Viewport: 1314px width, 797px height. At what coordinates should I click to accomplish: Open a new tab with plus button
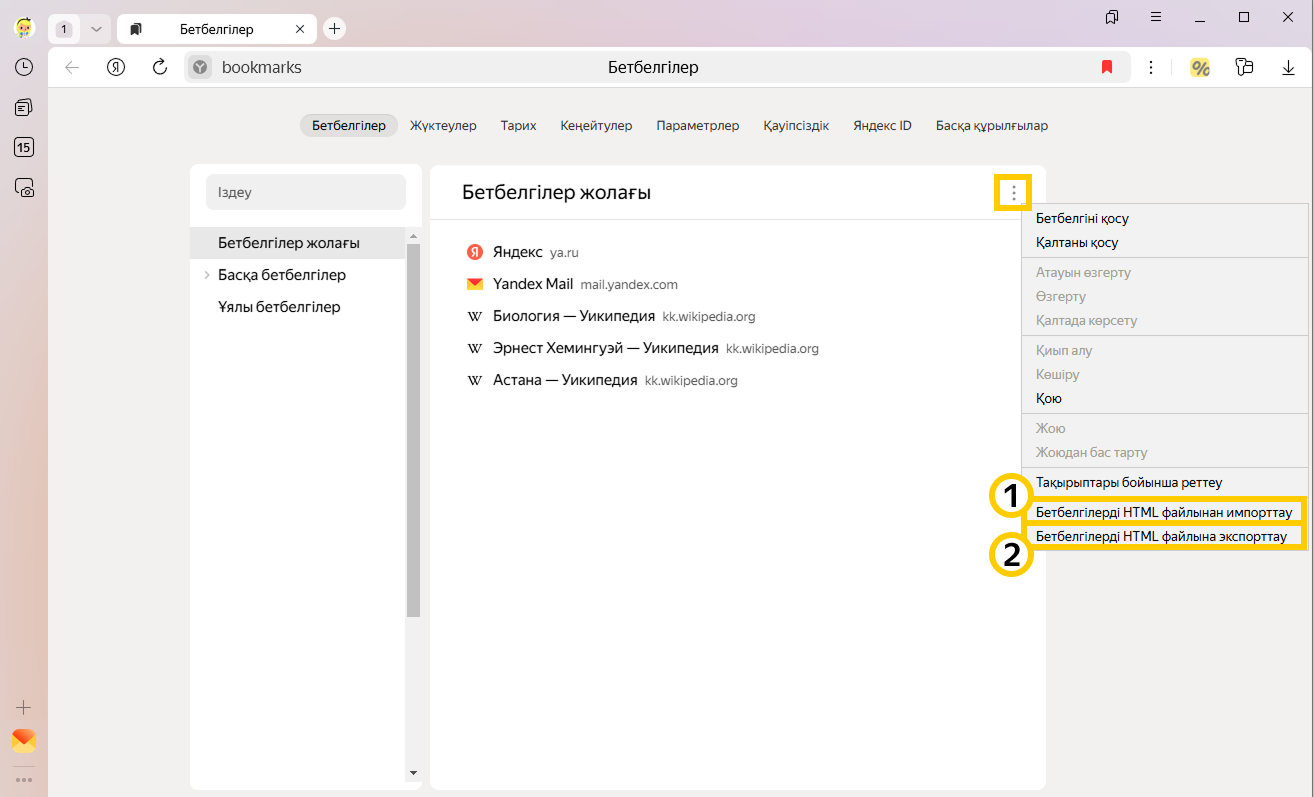point(335,29)
